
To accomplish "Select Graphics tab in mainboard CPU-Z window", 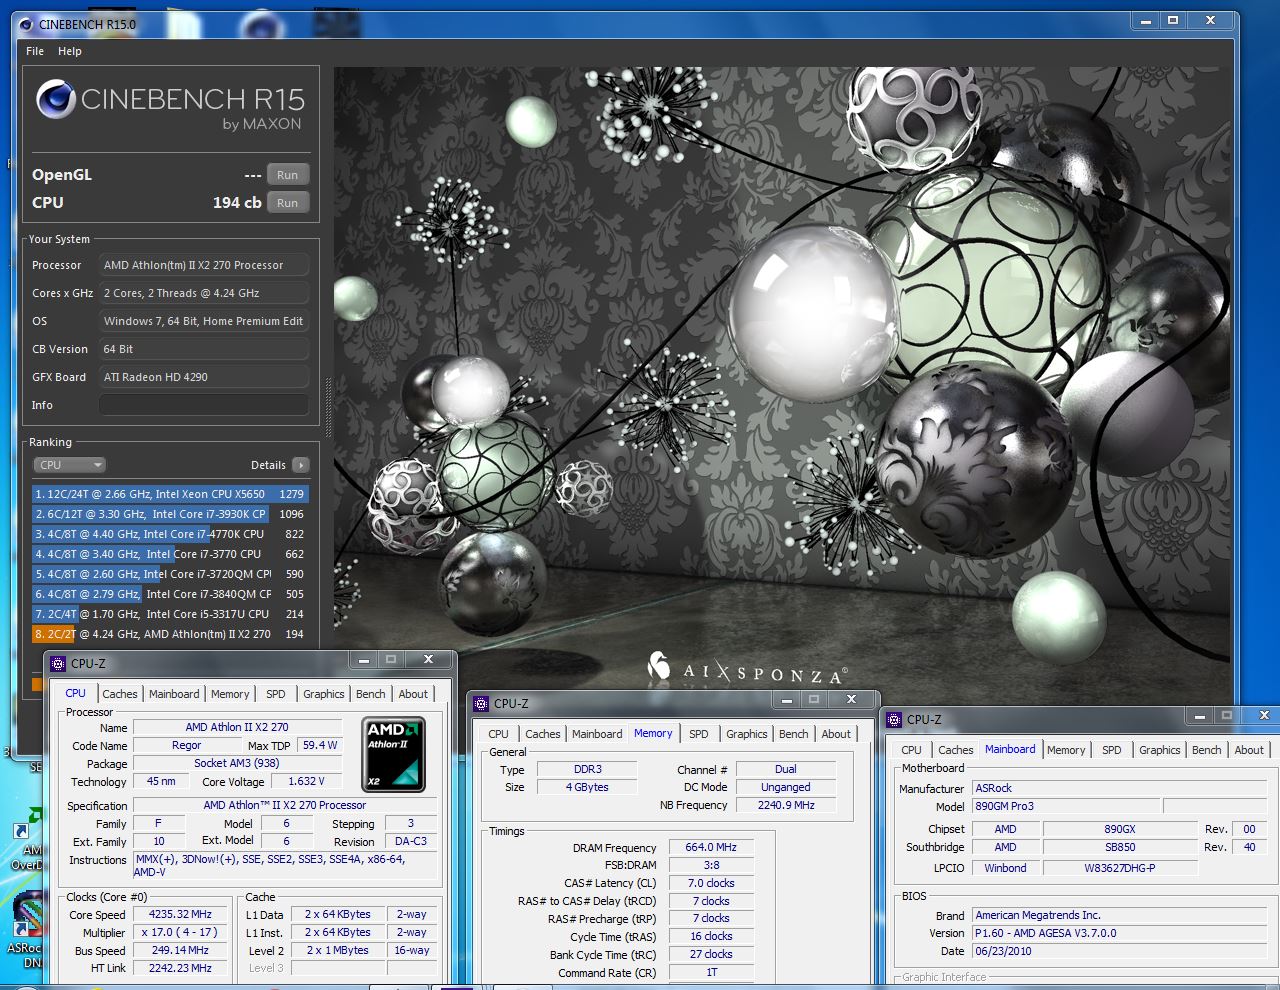I will click(1160, 750).
